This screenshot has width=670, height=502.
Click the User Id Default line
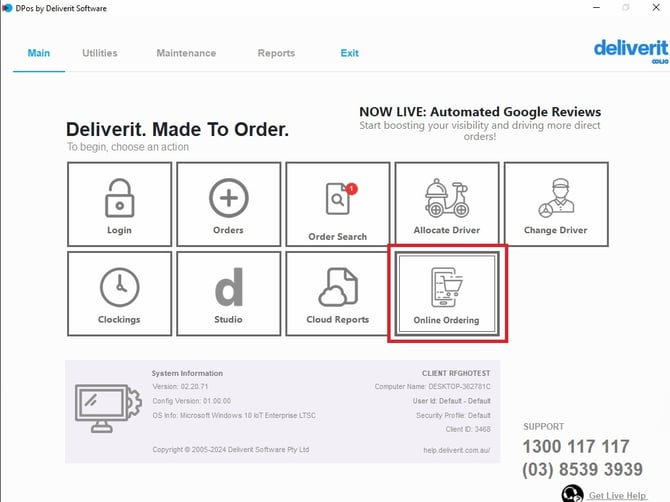(452, 401)
